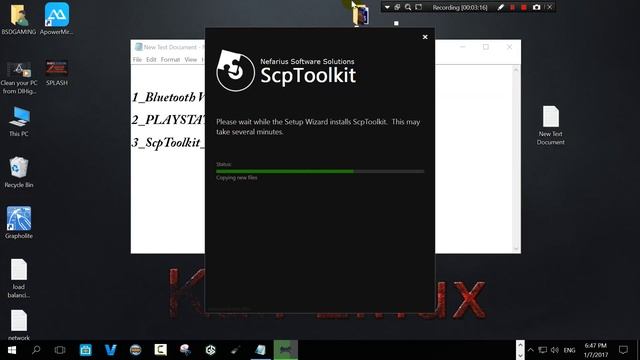Click the recorder zoom magnifier icon
The width and height of the screenshot is (640, 360).
(408, 7)
